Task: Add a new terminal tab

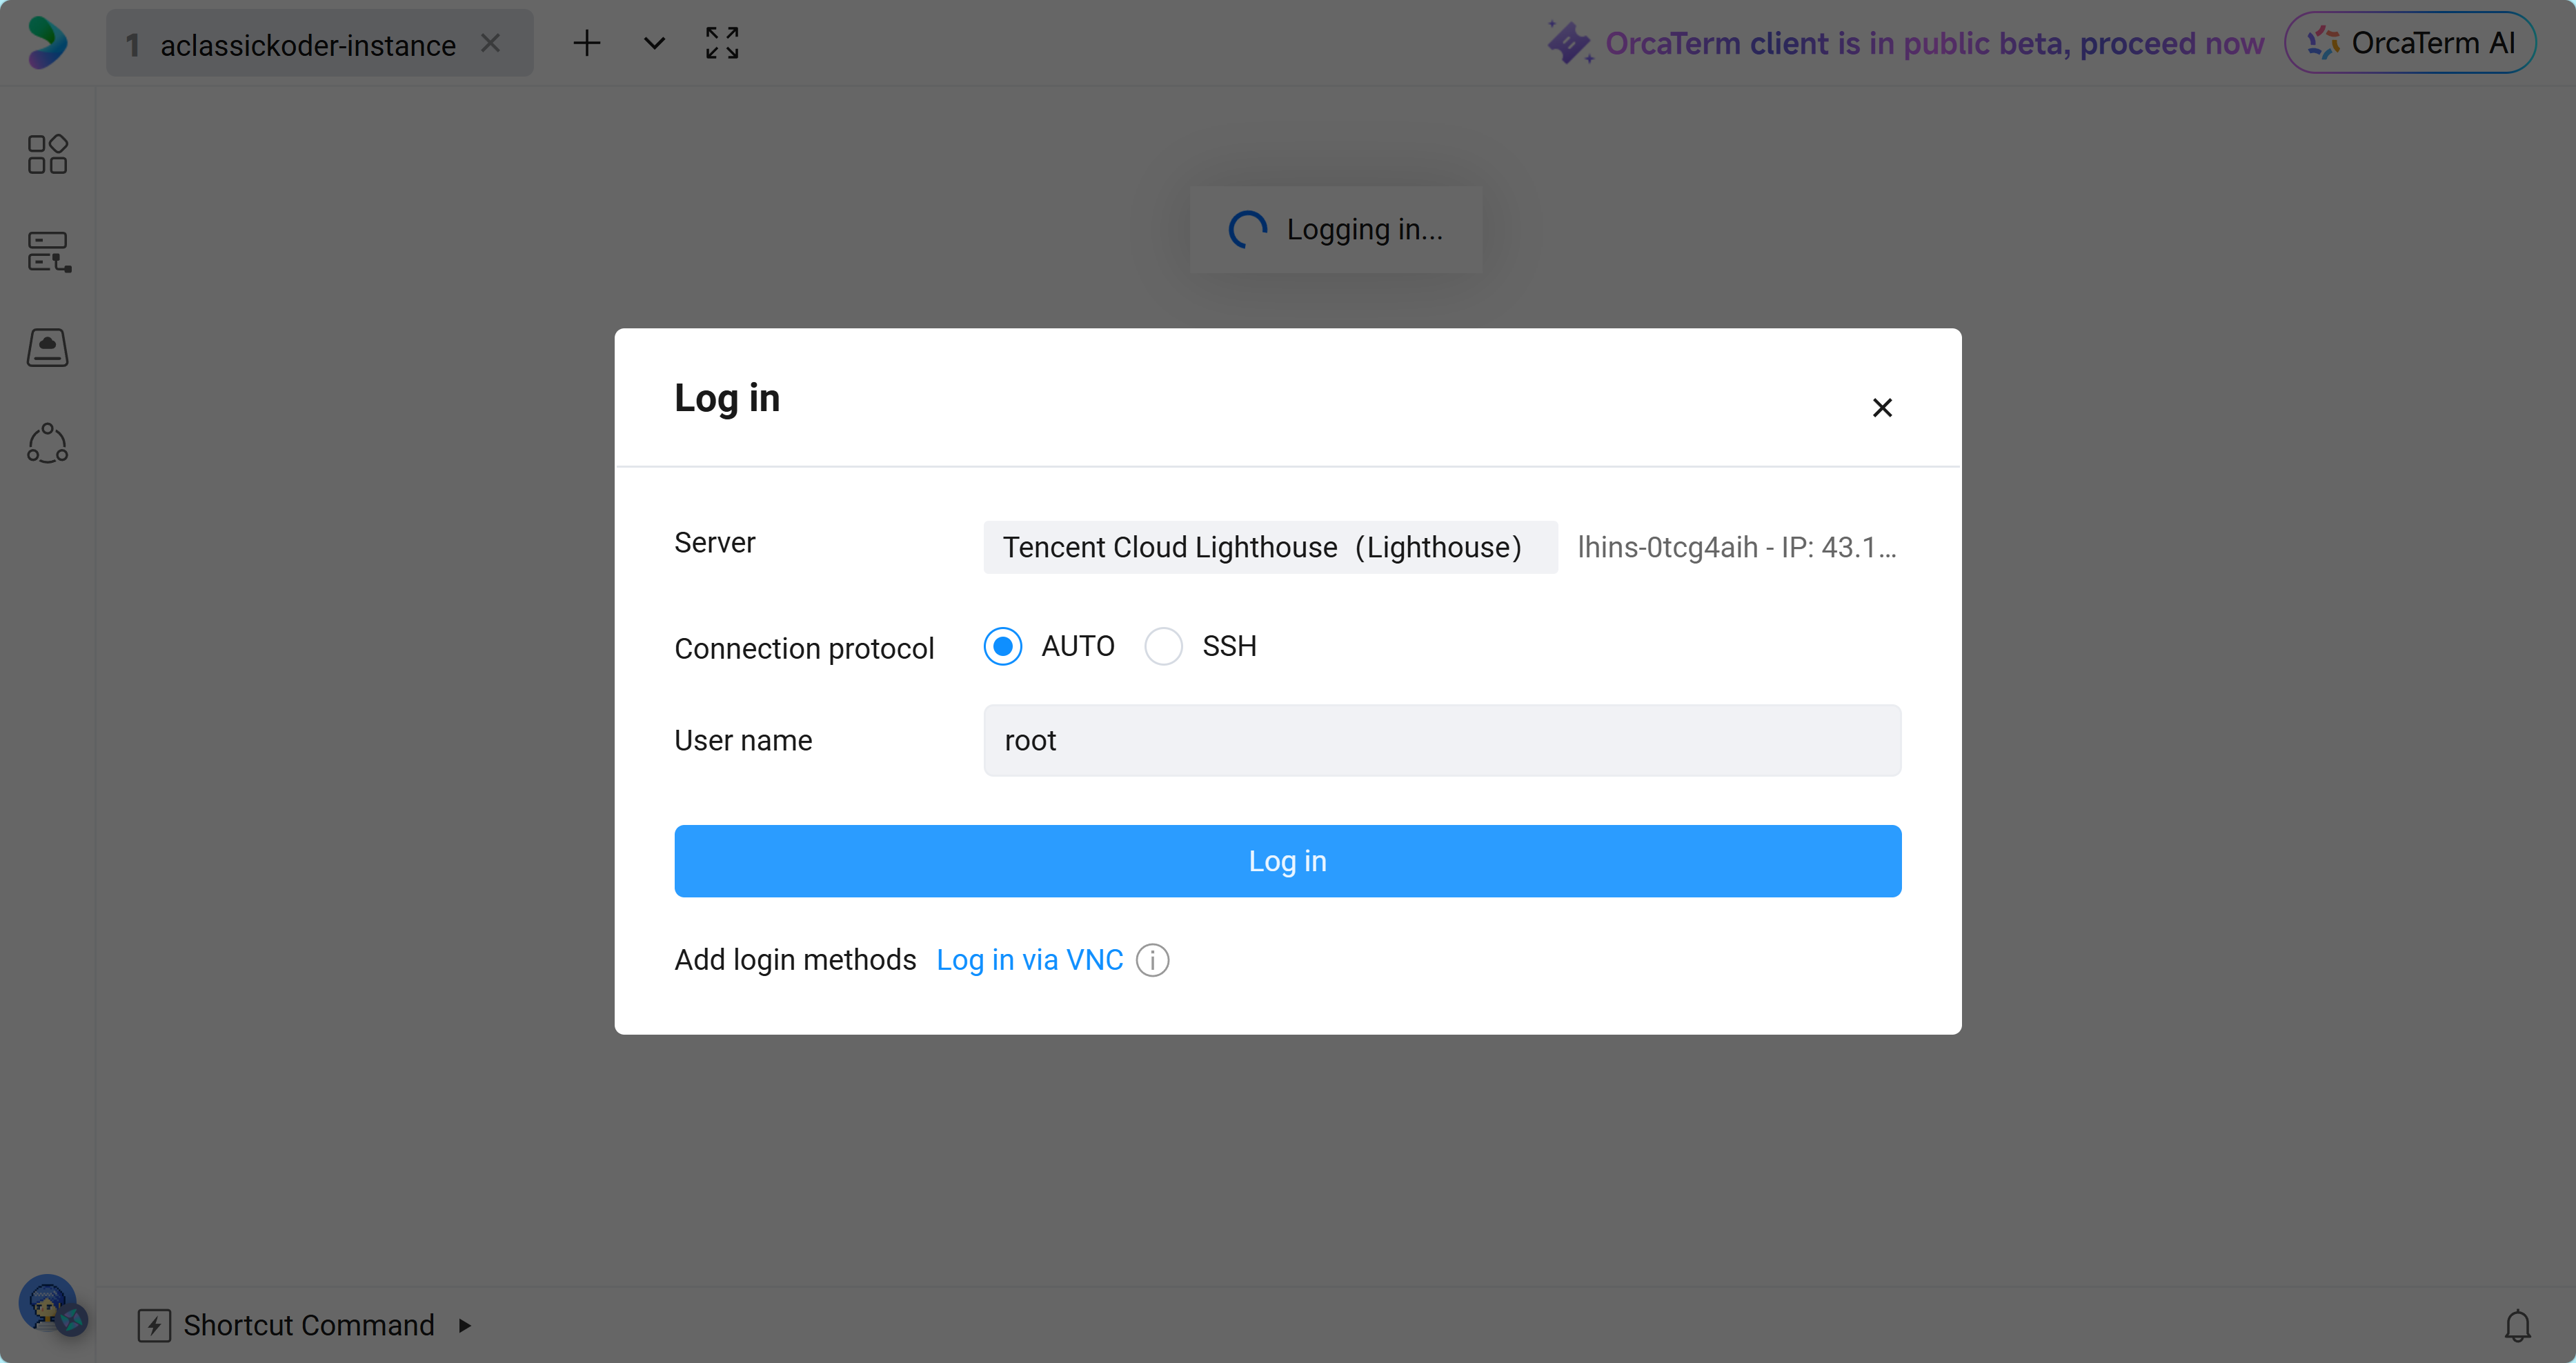Action: point(587,43)
